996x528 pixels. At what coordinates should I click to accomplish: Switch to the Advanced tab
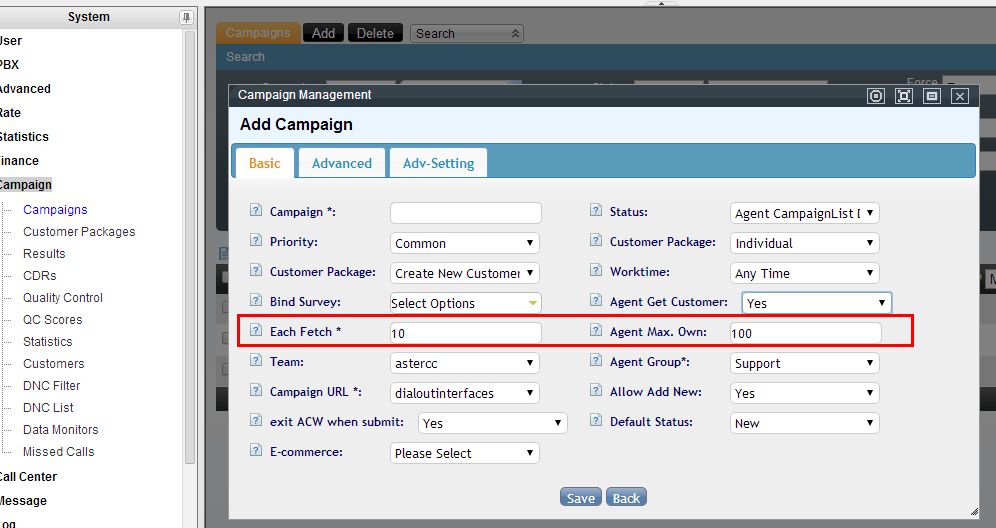(341, 163)
